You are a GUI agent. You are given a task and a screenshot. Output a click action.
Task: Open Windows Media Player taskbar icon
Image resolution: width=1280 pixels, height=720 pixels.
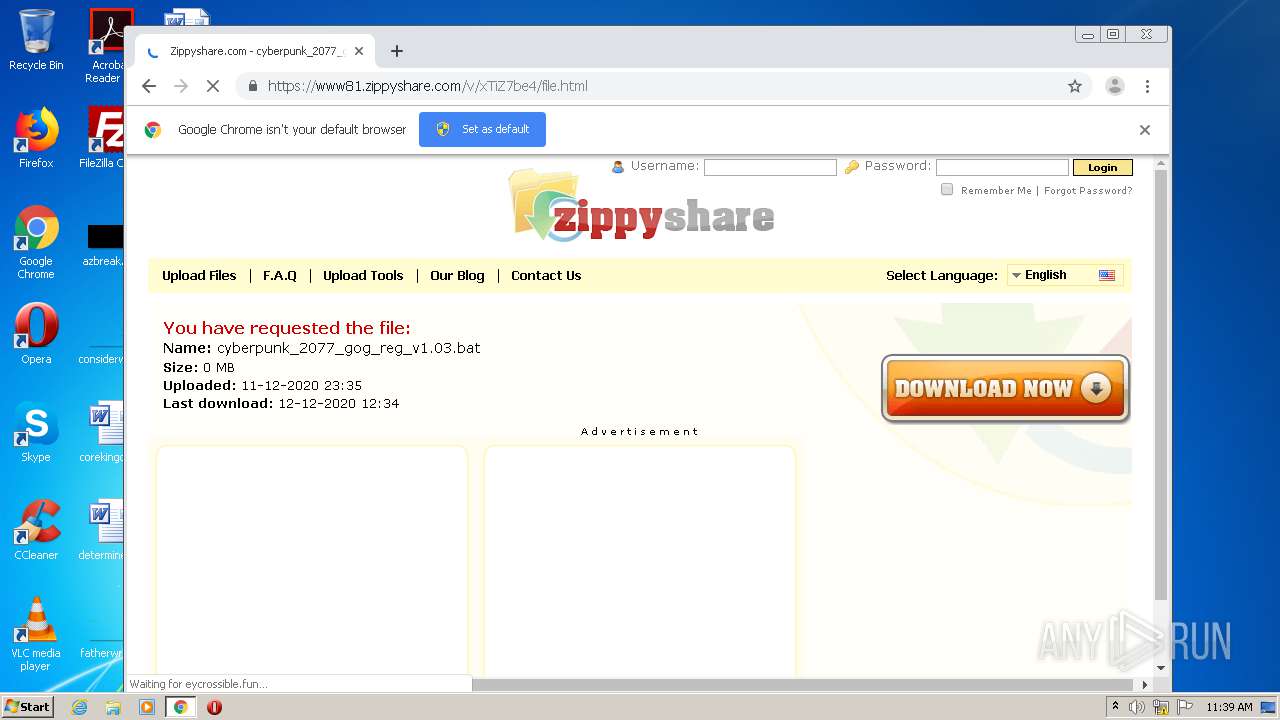[147, 707]
